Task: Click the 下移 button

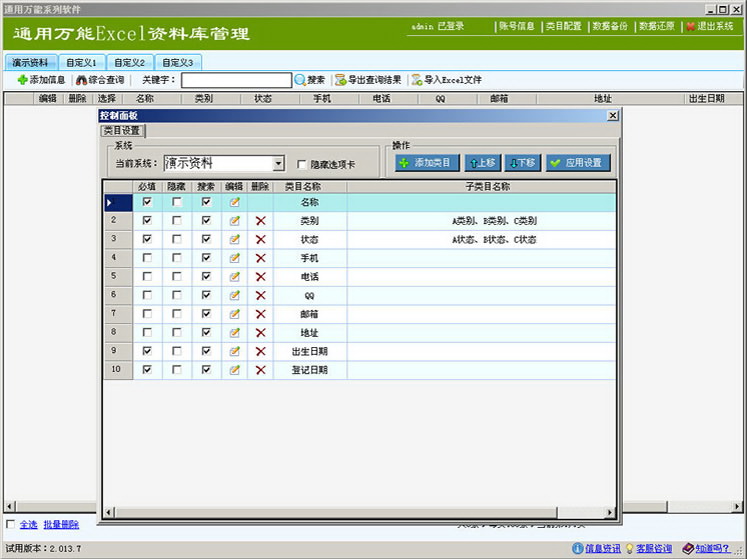Action: 523,163
